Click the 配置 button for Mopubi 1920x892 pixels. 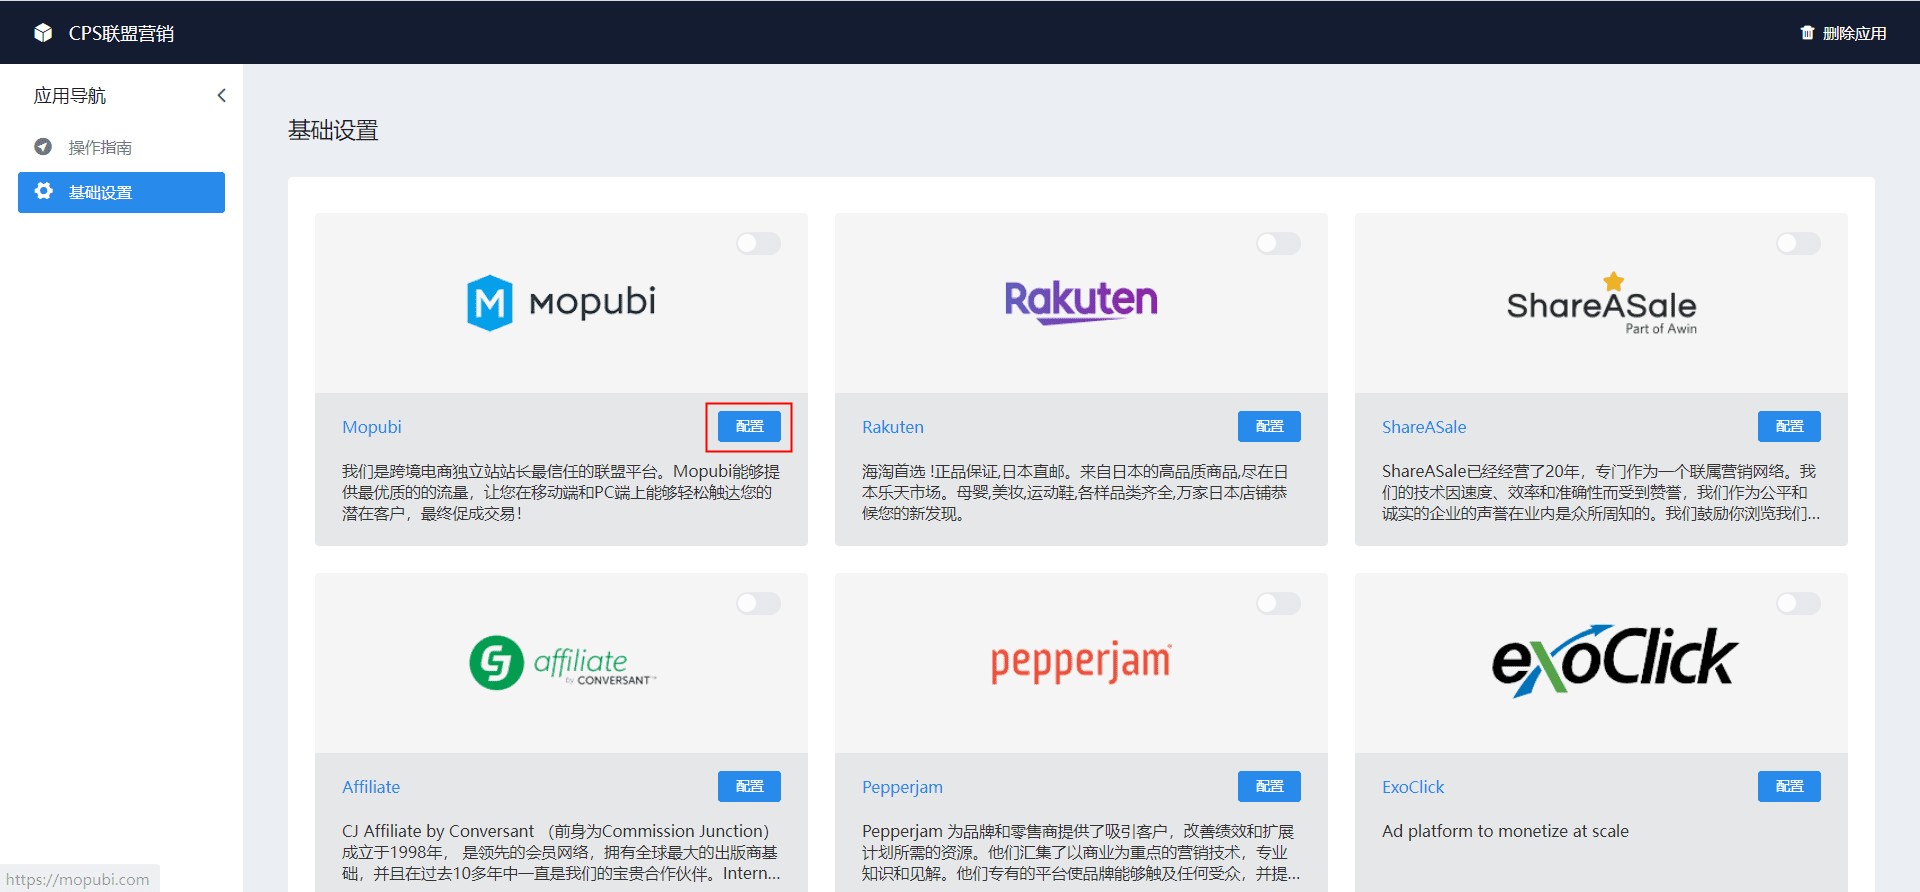coord(749,426)
